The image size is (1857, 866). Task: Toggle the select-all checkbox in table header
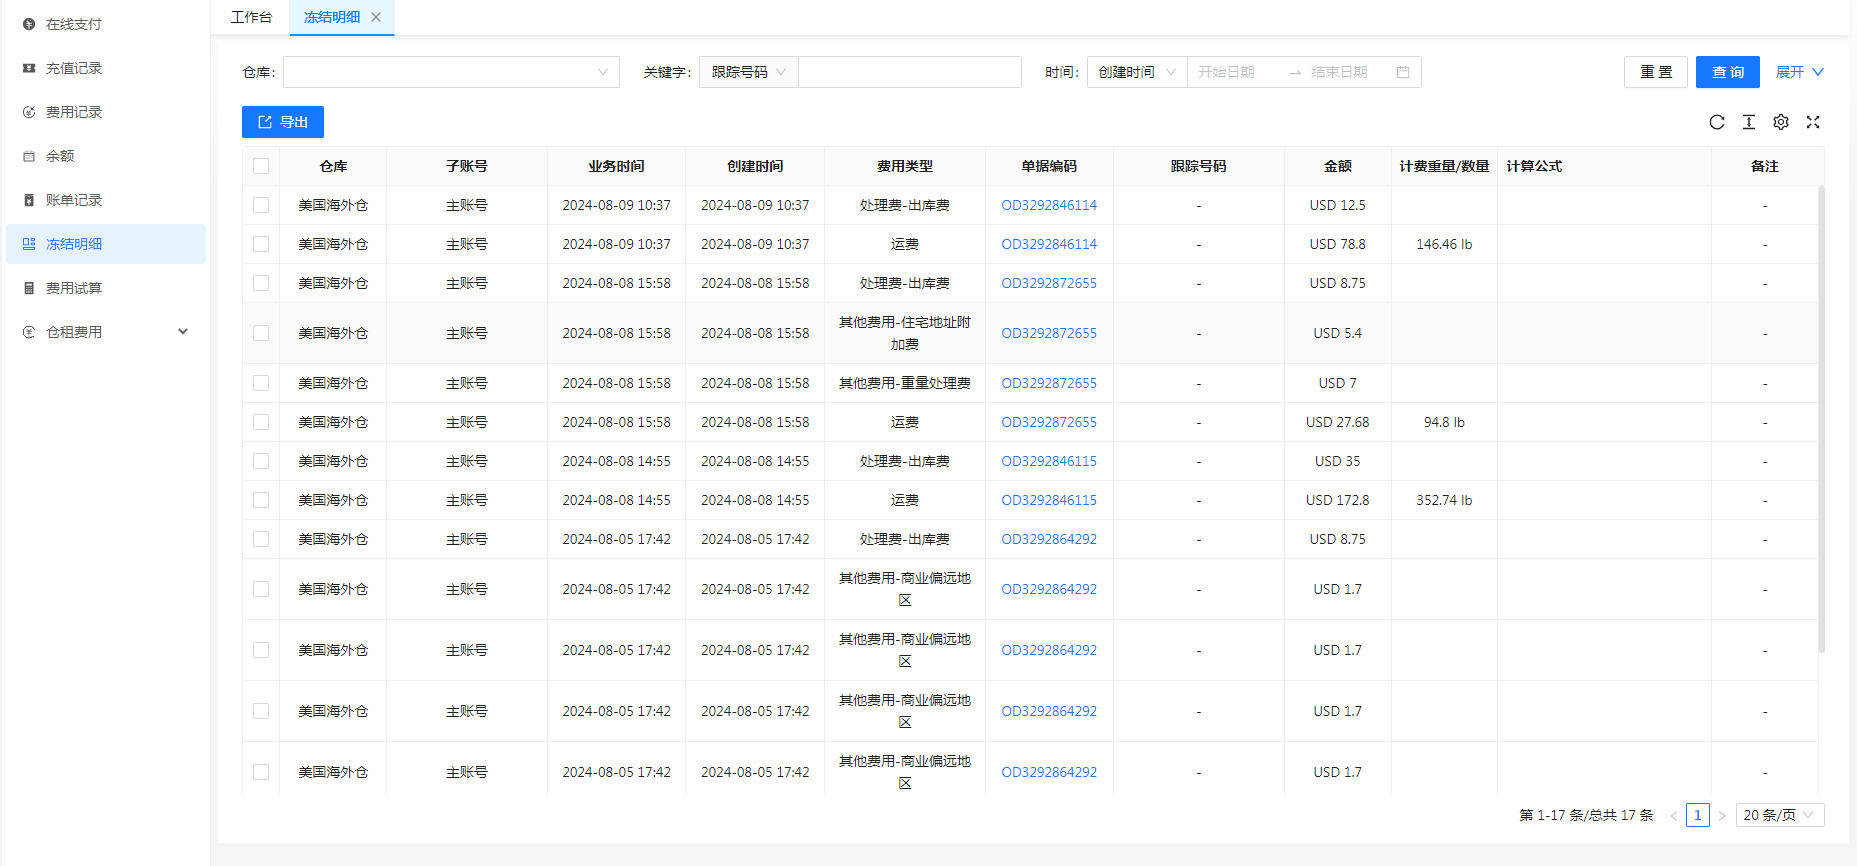pyautogui.click(x=261, y=166)
